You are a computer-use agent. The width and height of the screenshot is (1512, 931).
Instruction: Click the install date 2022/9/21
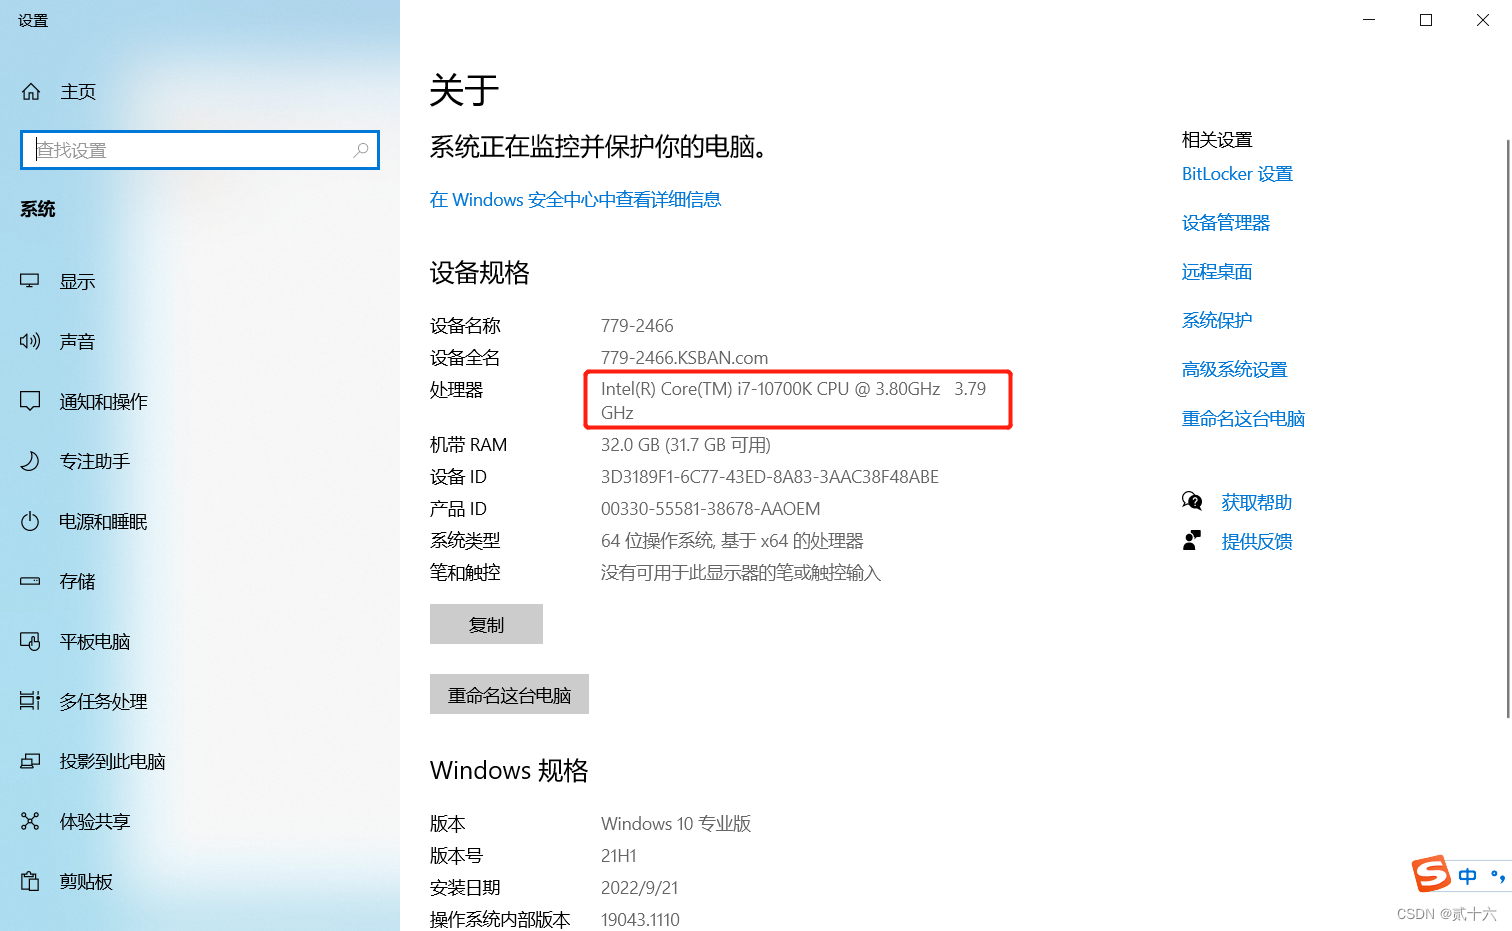click(639, 888)
